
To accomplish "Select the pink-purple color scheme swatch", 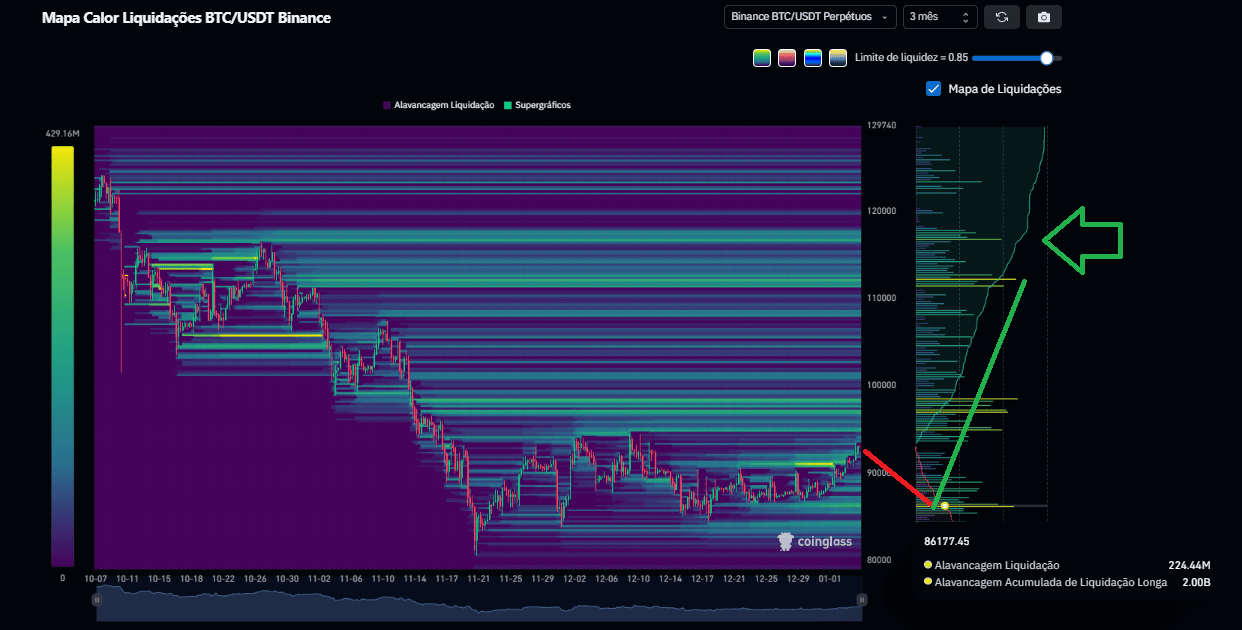I will (x=787, y=58).
